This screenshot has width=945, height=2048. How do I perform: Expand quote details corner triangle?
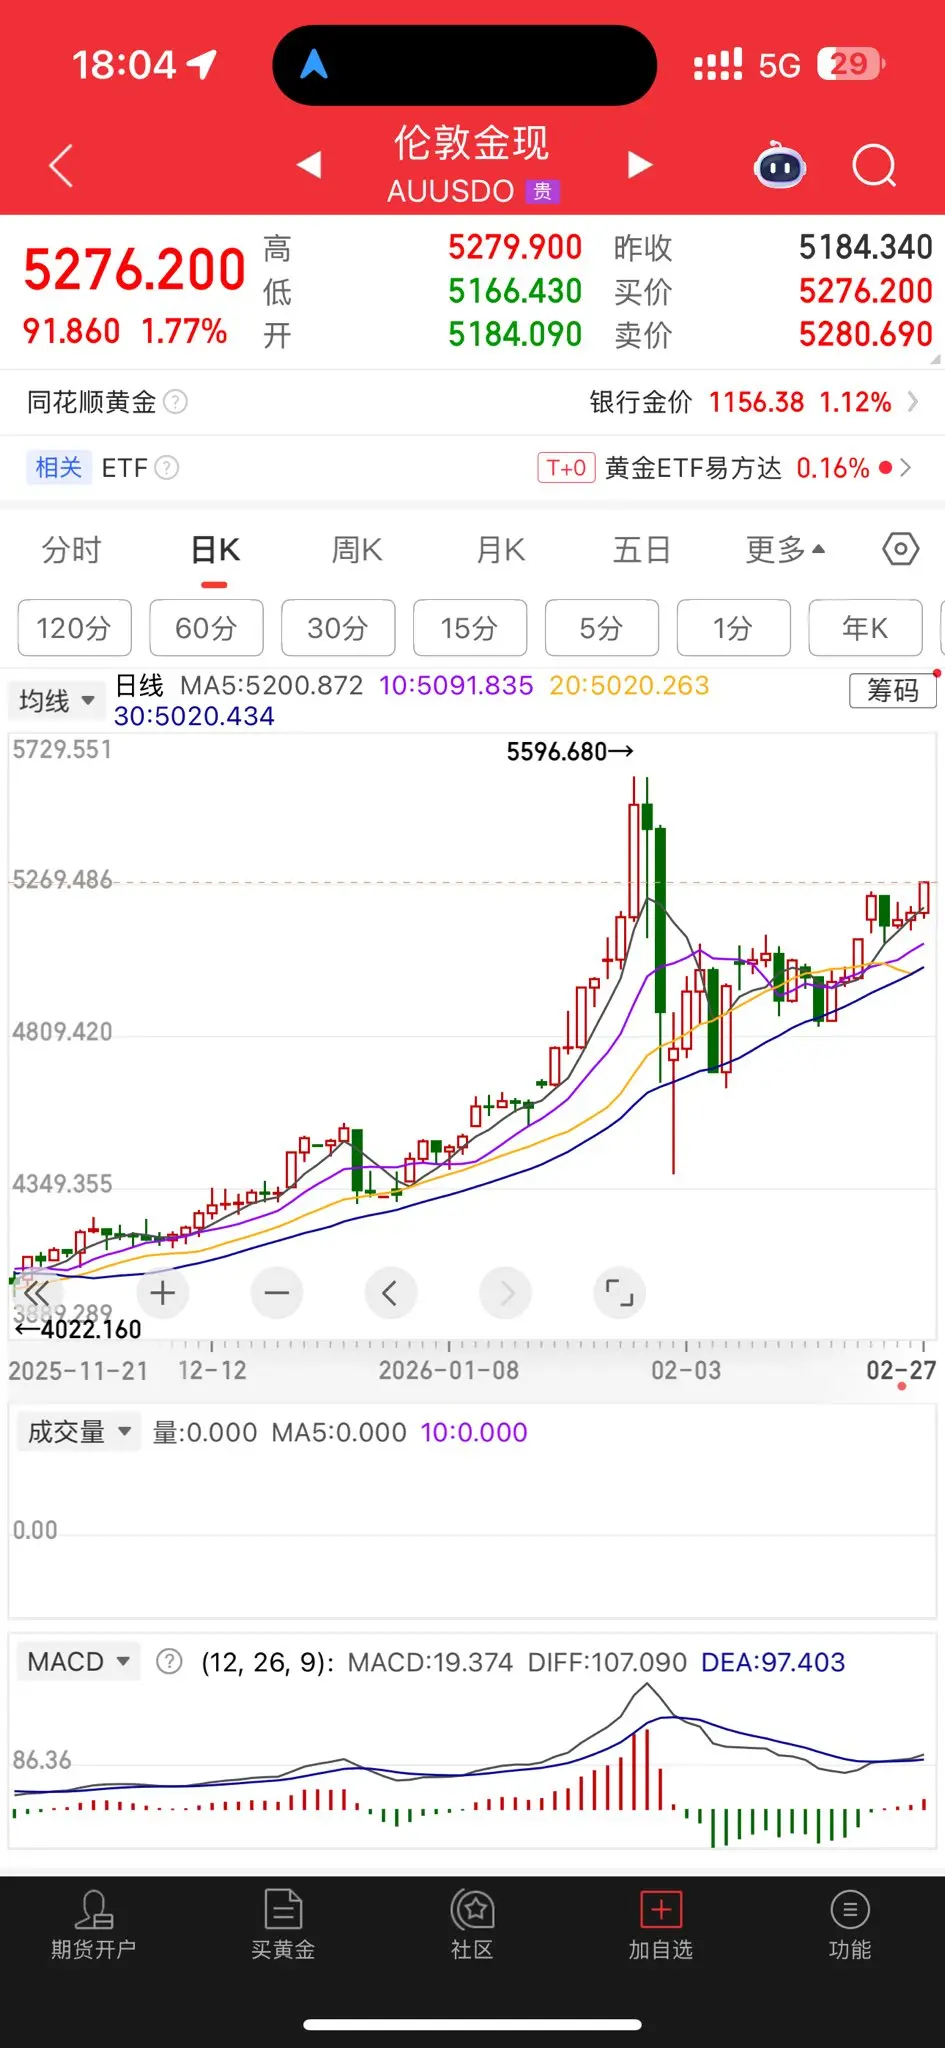point(936,360)
